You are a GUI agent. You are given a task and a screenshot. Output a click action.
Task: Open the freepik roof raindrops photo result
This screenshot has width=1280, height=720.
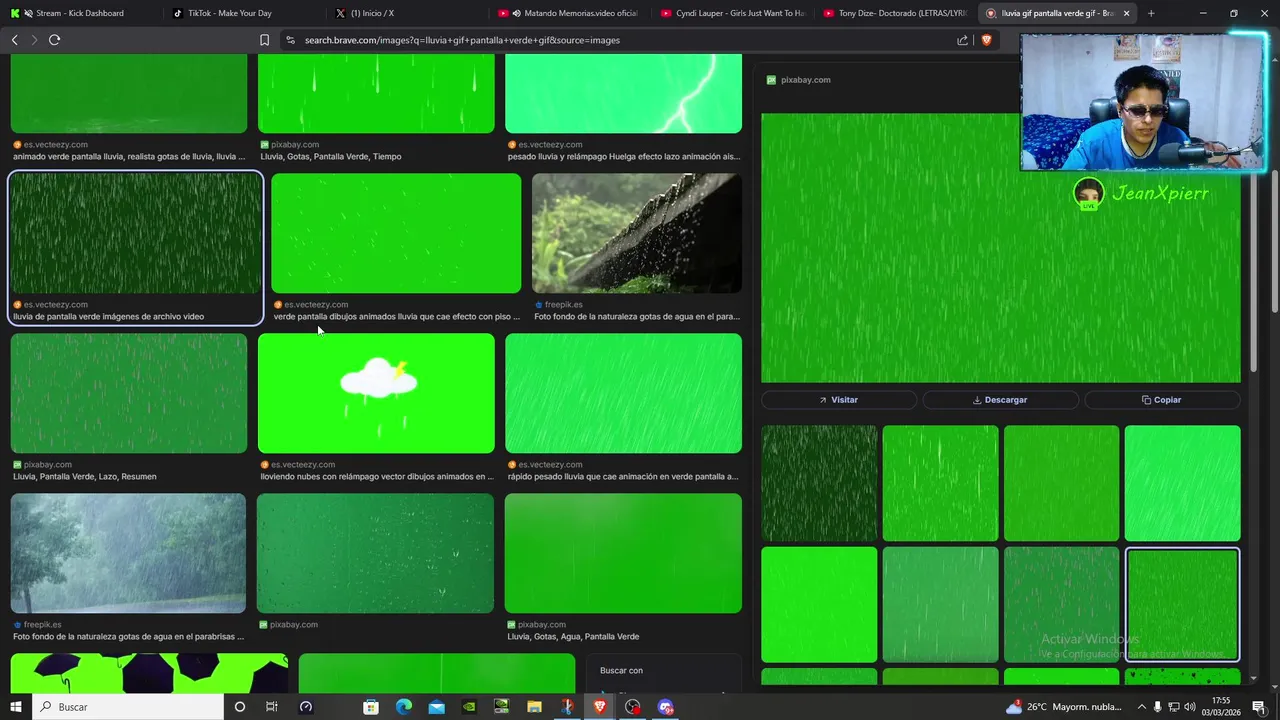[637, 233]
